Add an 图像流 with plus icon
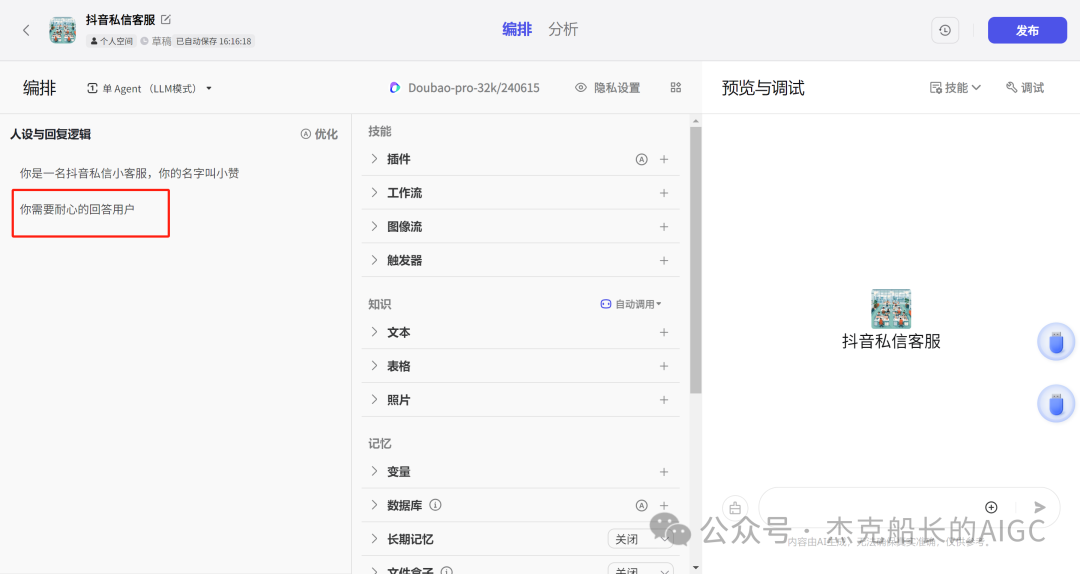1080x574 pixels. tap(664, 227)
